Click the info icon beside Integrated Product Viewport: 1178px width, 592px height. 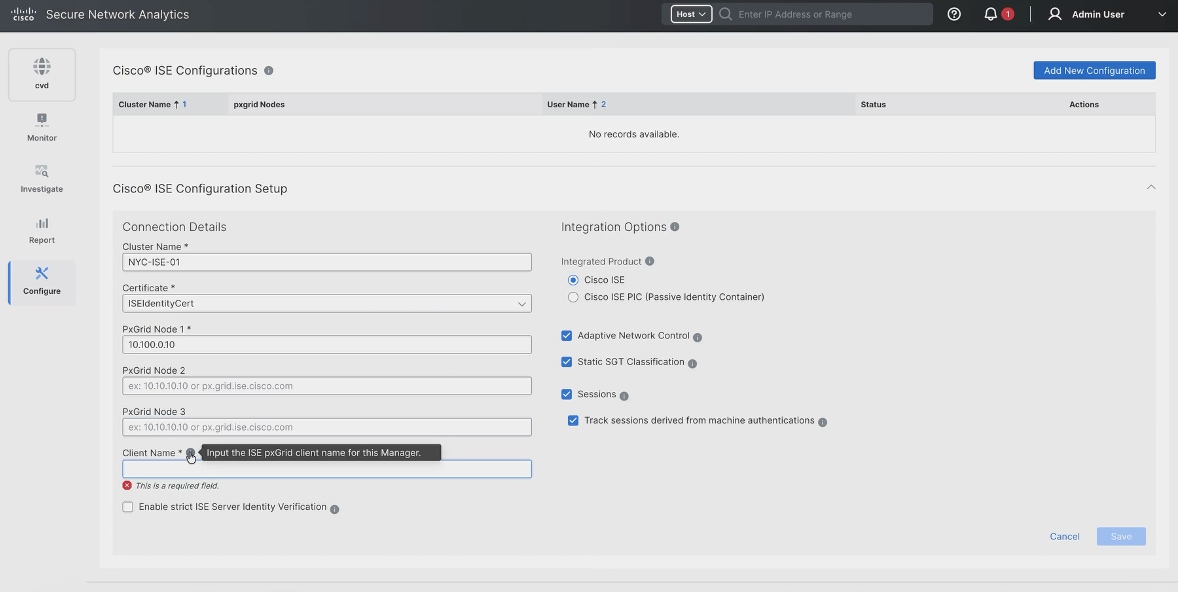tap(650, 261)
